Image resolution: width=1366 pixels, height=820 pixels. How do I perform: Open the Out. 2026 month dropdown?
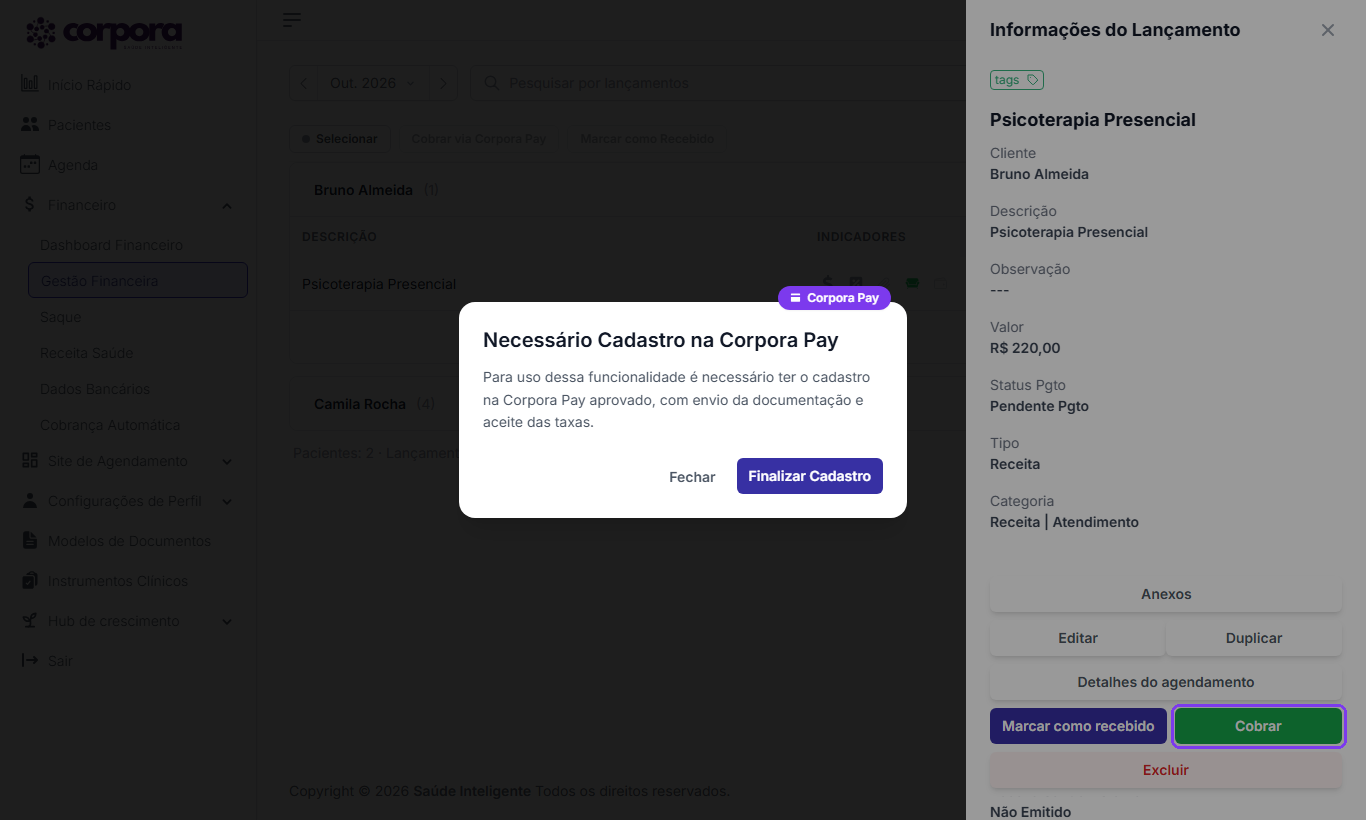pyautogui.click(x=373, y=83)
